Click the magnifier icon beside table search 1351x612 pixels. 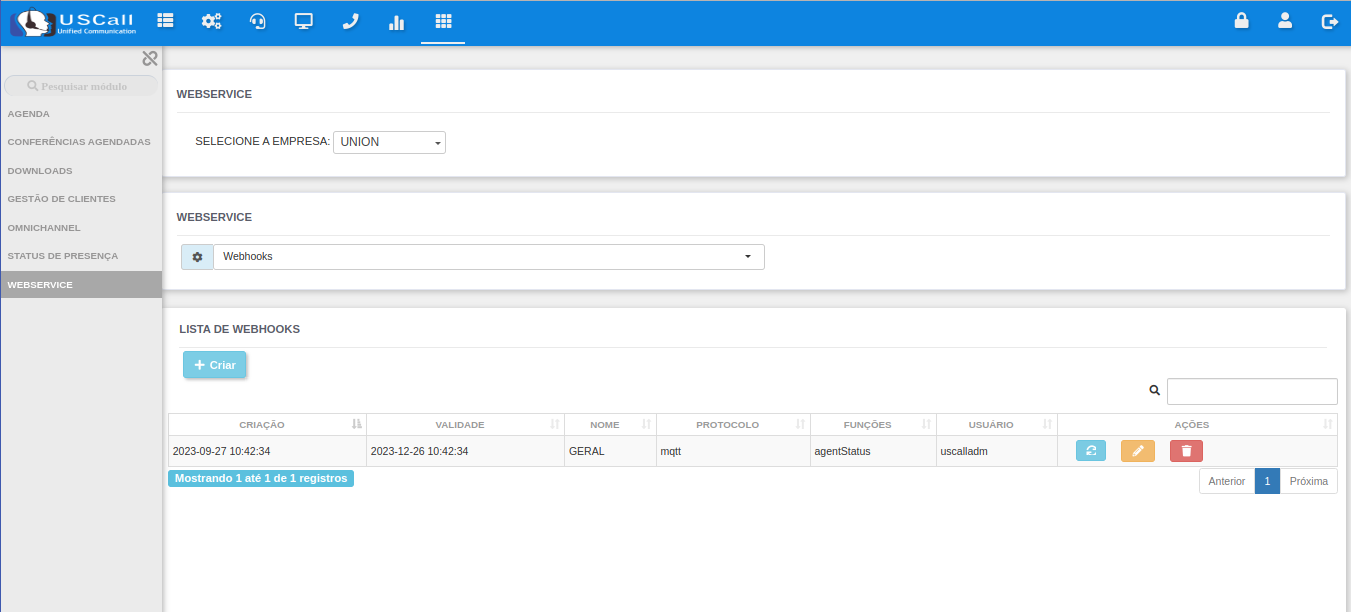(1155, 391)
